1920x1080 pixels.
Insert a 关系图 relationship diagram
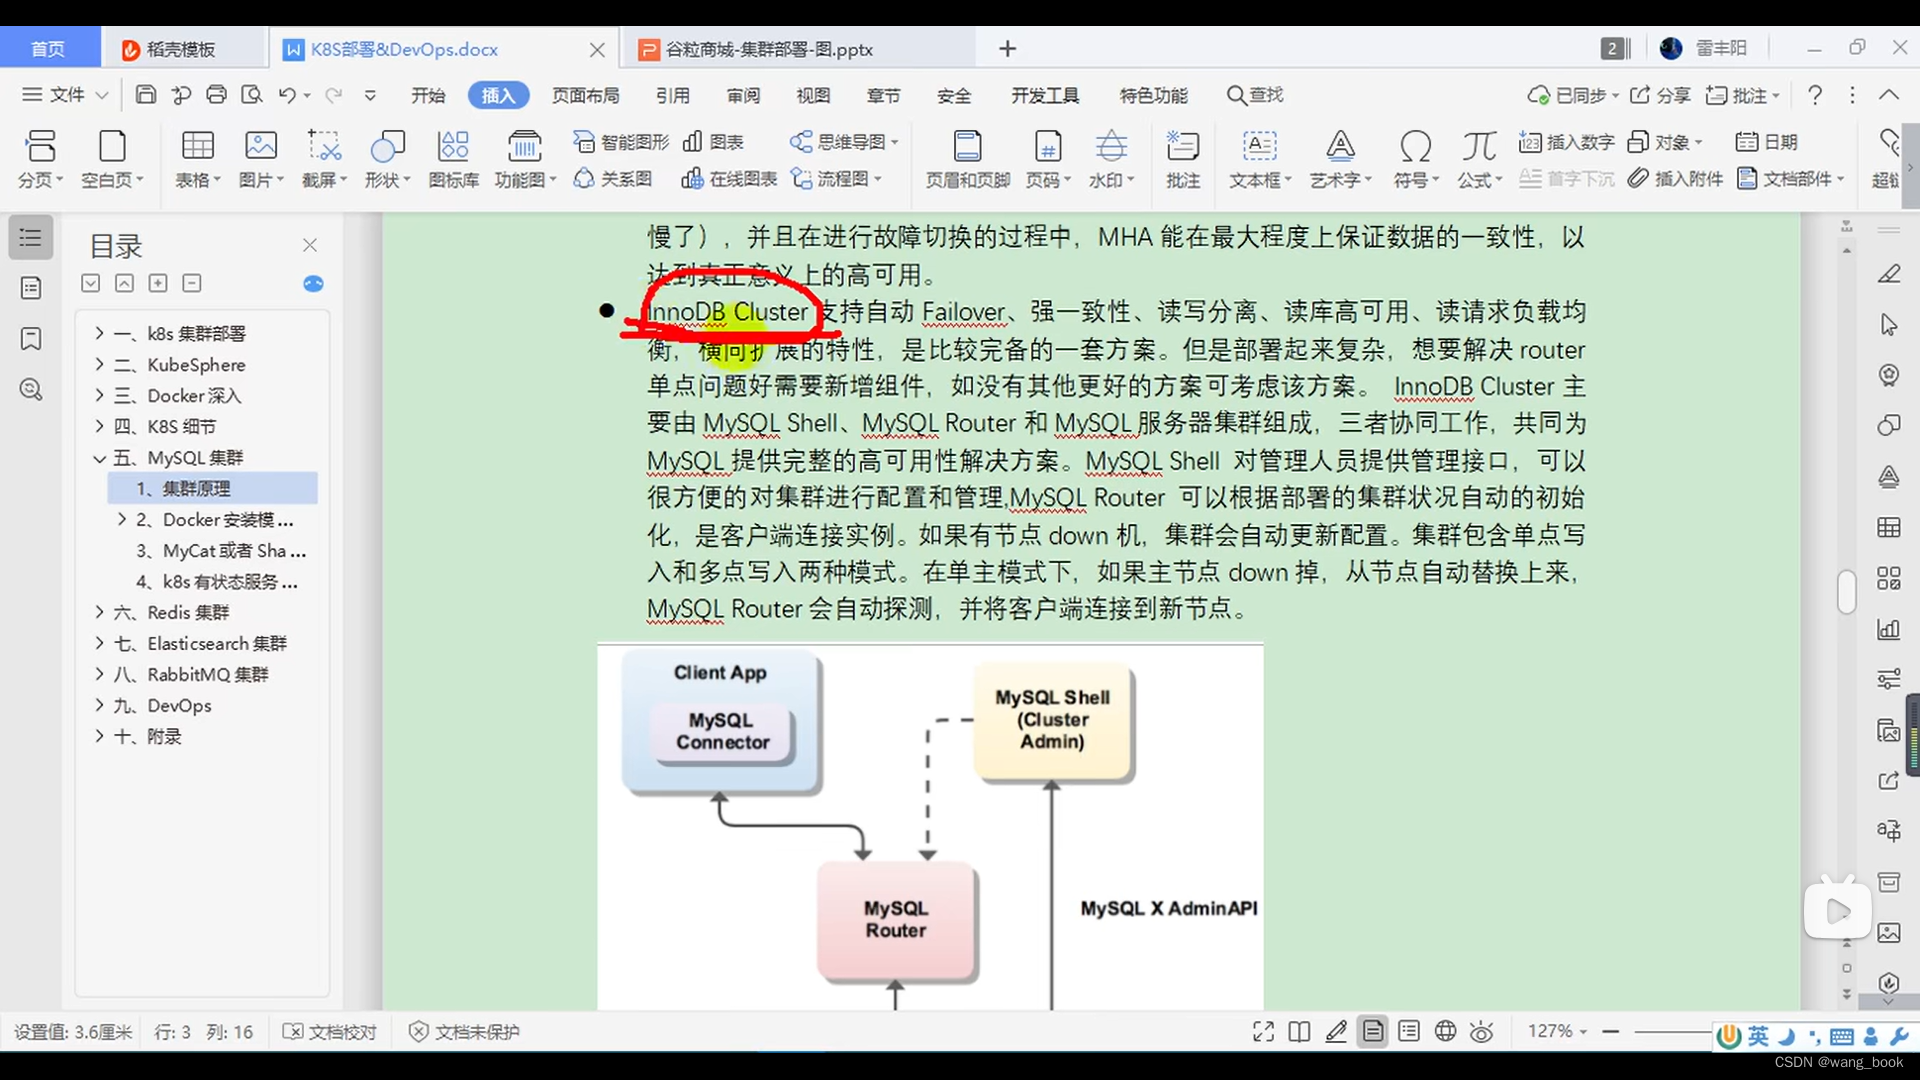pos(613,178)
